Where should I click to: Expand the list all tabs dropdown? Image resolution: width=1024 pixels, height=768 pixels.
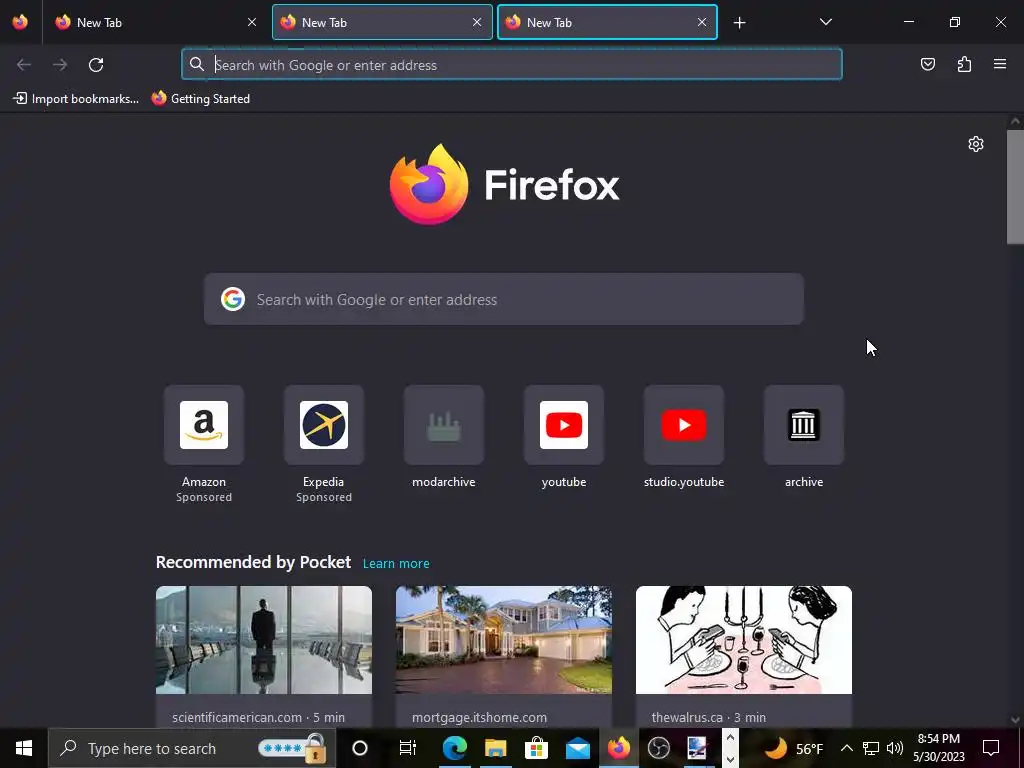(x=825, y=22)
